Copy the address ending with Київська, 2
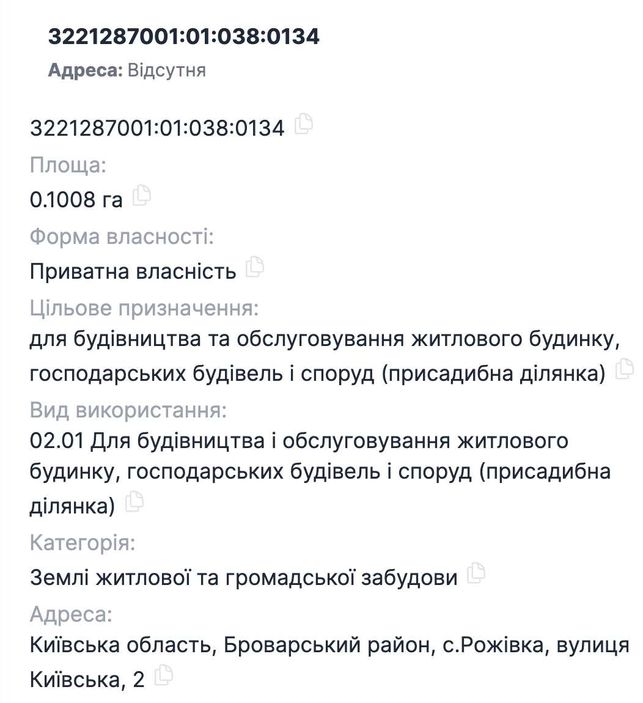The height and width of the screenshot is (703, 643). (x=163, y=676)
